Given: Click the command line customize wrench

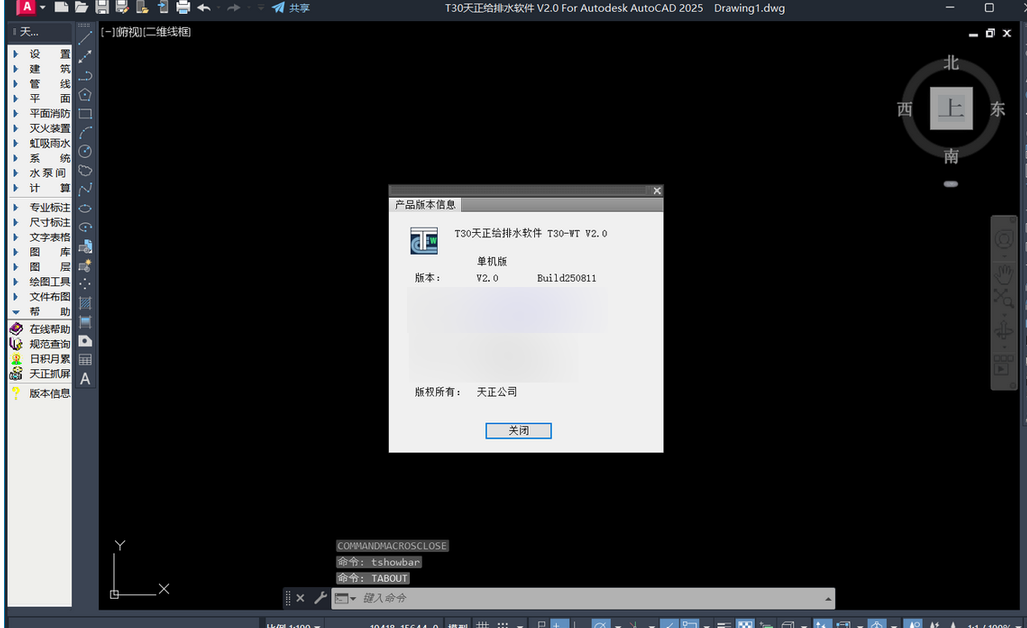Looking at the screenshot, I should (x=320, y=598).
